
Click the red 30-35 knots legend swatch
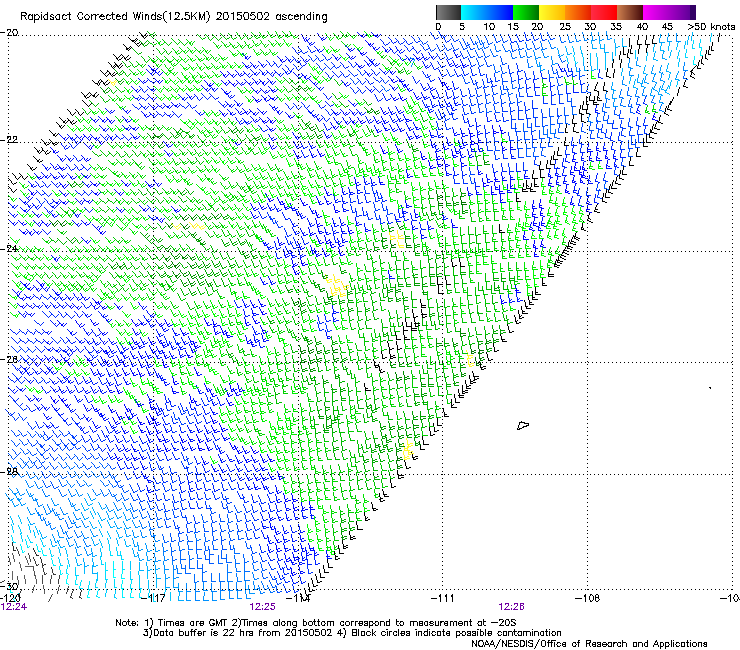point(604,12)
